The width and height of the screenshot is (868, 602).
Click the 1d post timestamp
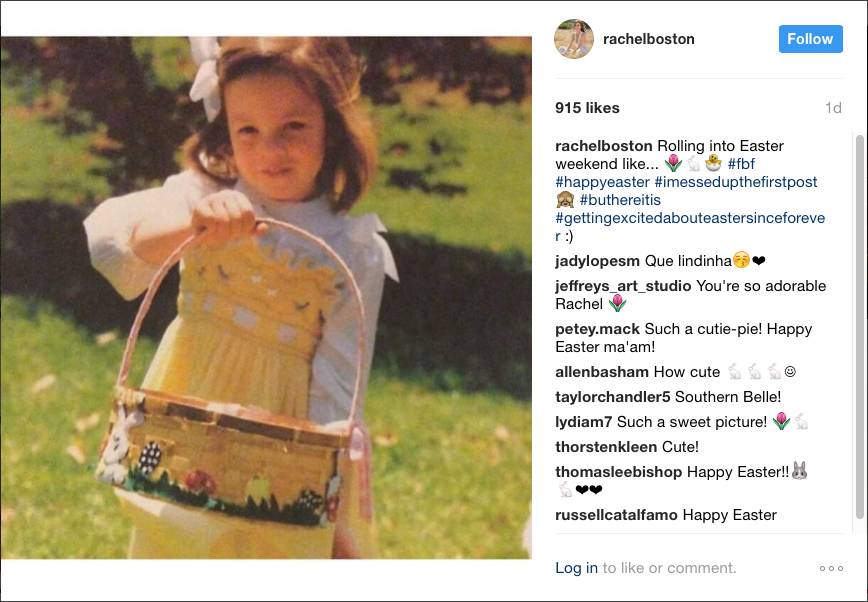pyautogui.click(x=833, y=108)
